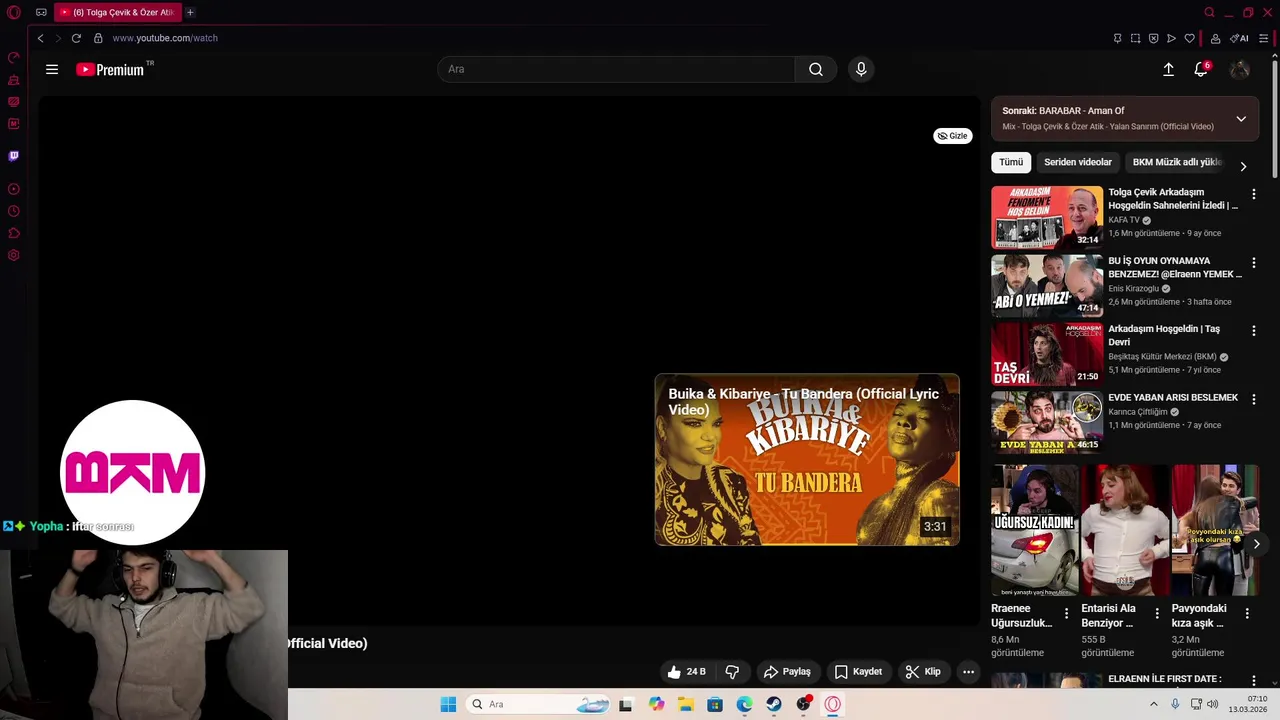Viewport: 1280px width, 720px height.
Task: Select Seriden videolar filter chip
Action: [x=1078, y=162]
